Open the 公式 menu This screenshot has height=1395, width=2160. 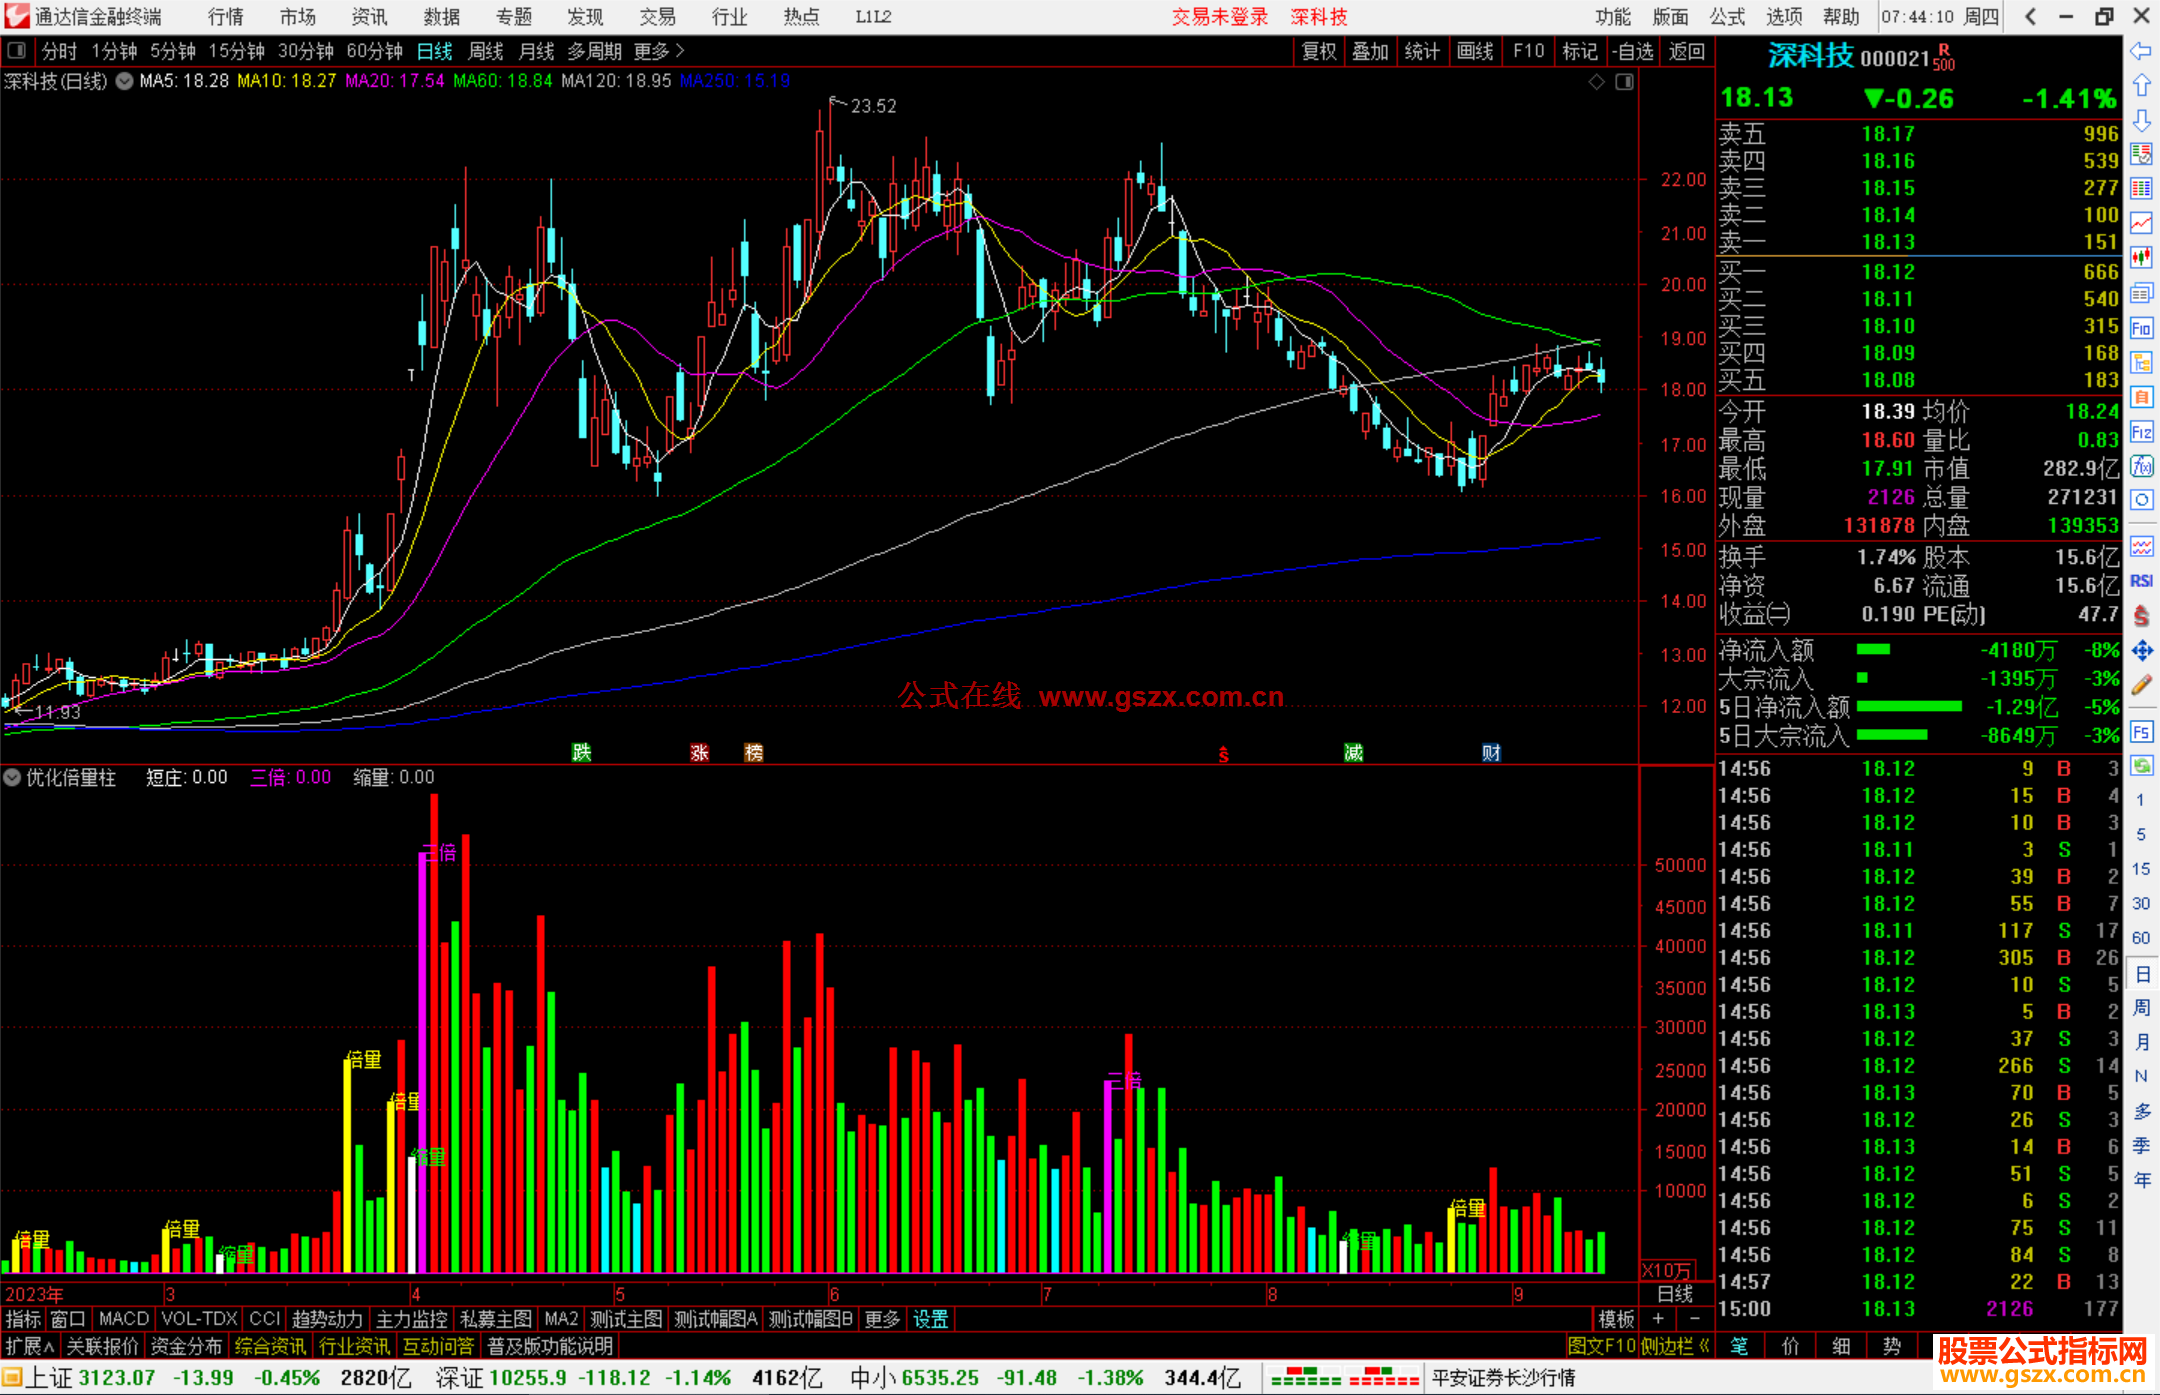pos(1727,16)
